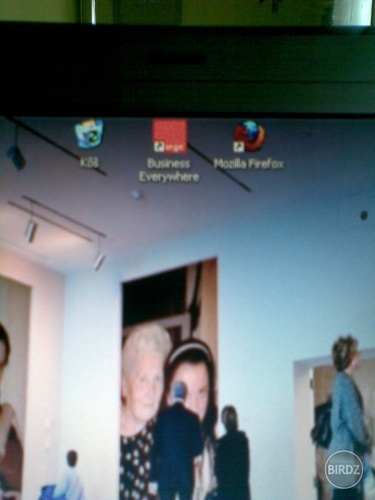
Task: Click the blue spotlight at top-left of wallpaper
Action: [x=16, y=156]
